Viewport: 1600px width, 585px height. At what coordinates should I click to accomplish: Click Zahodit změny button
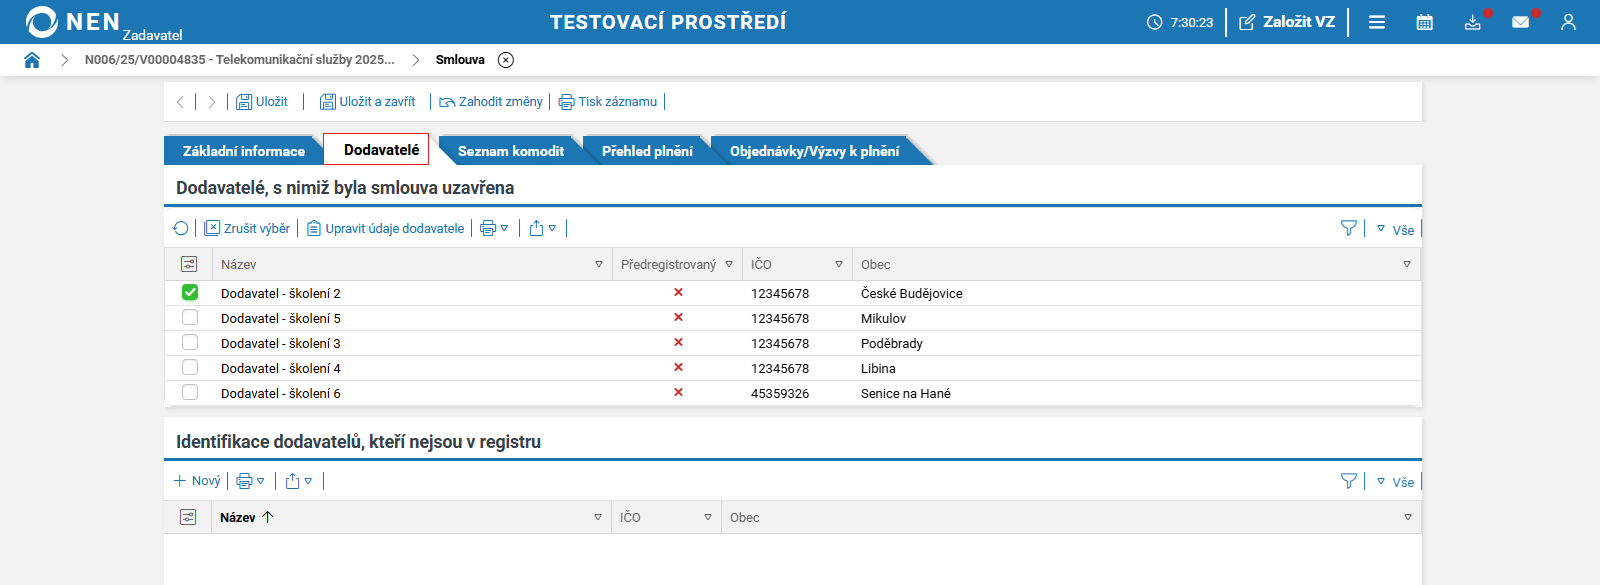[x=491, y=102]
